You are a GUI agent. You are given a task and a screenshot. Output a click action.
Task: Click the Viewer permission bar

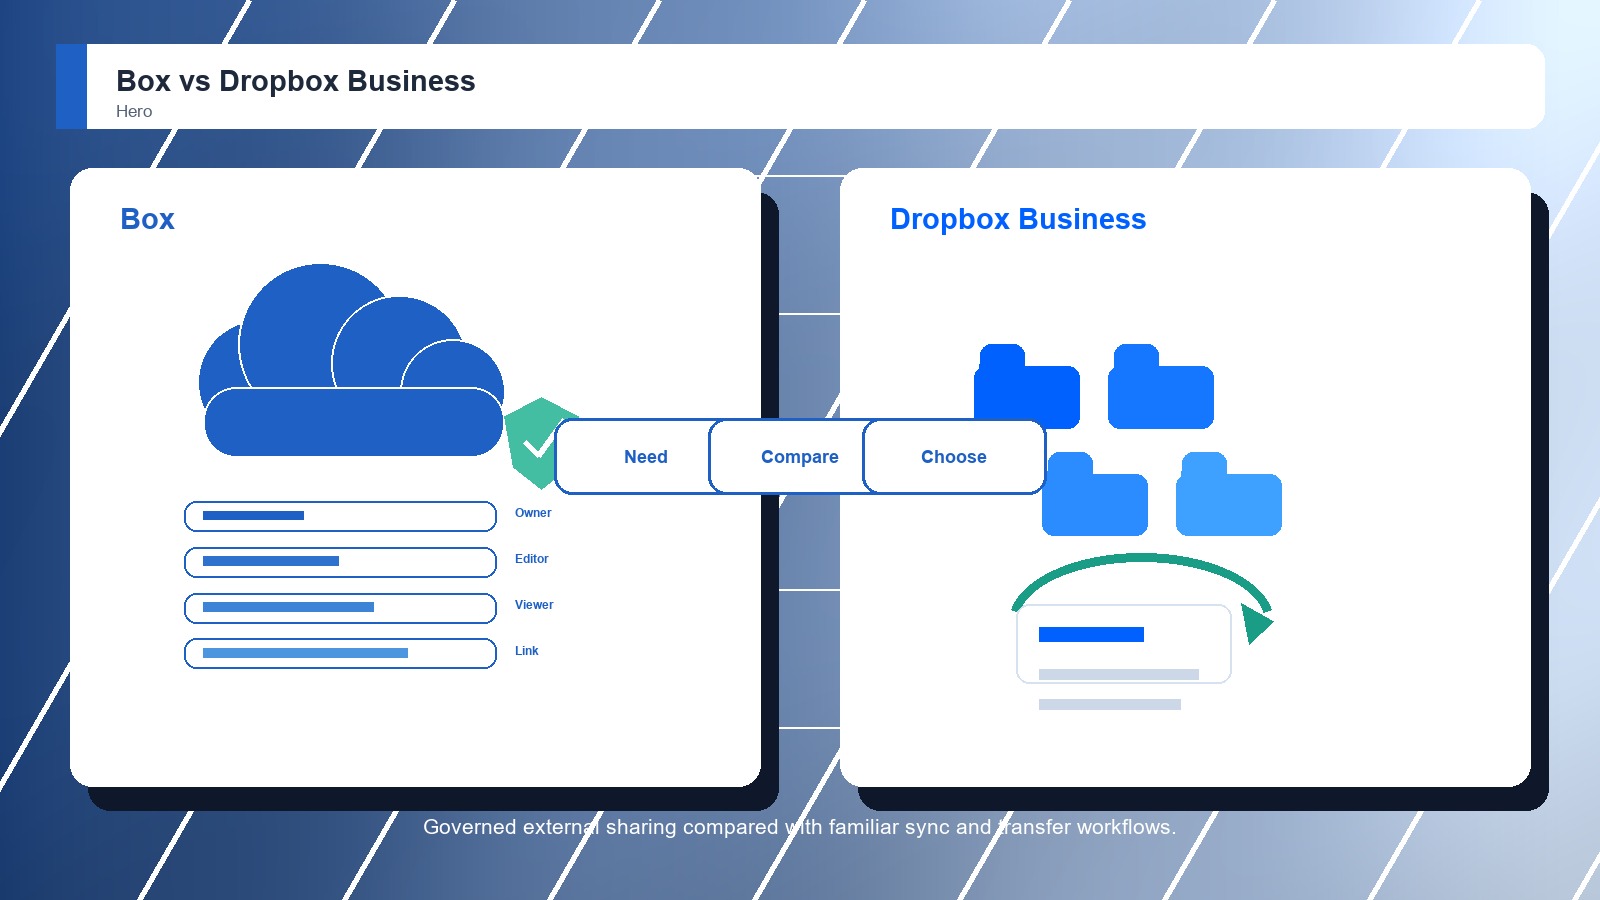click(x=340, y=608)
